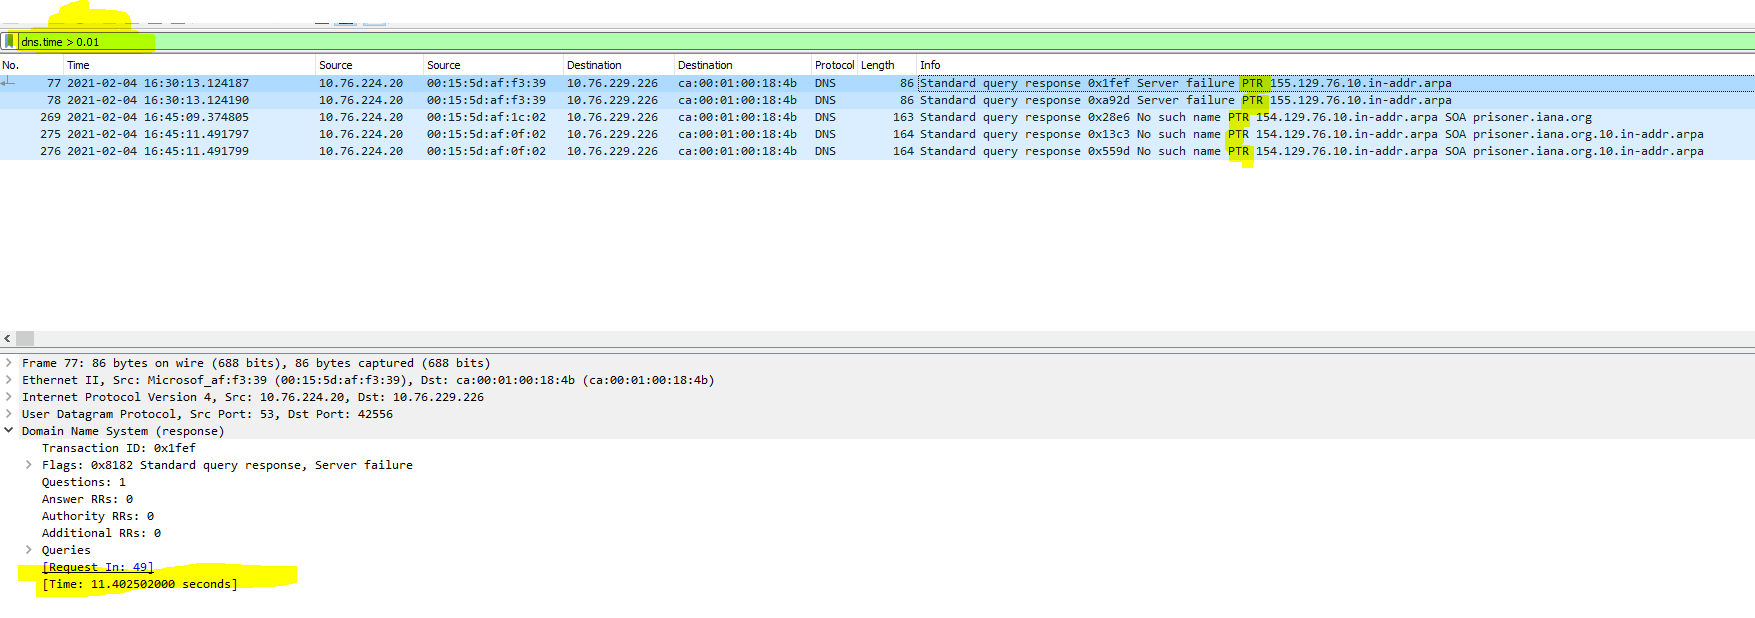The width and height of the screenshot is (1755, 618).
Task: Sort by the Info column header
Action: [x=930, y=65]
